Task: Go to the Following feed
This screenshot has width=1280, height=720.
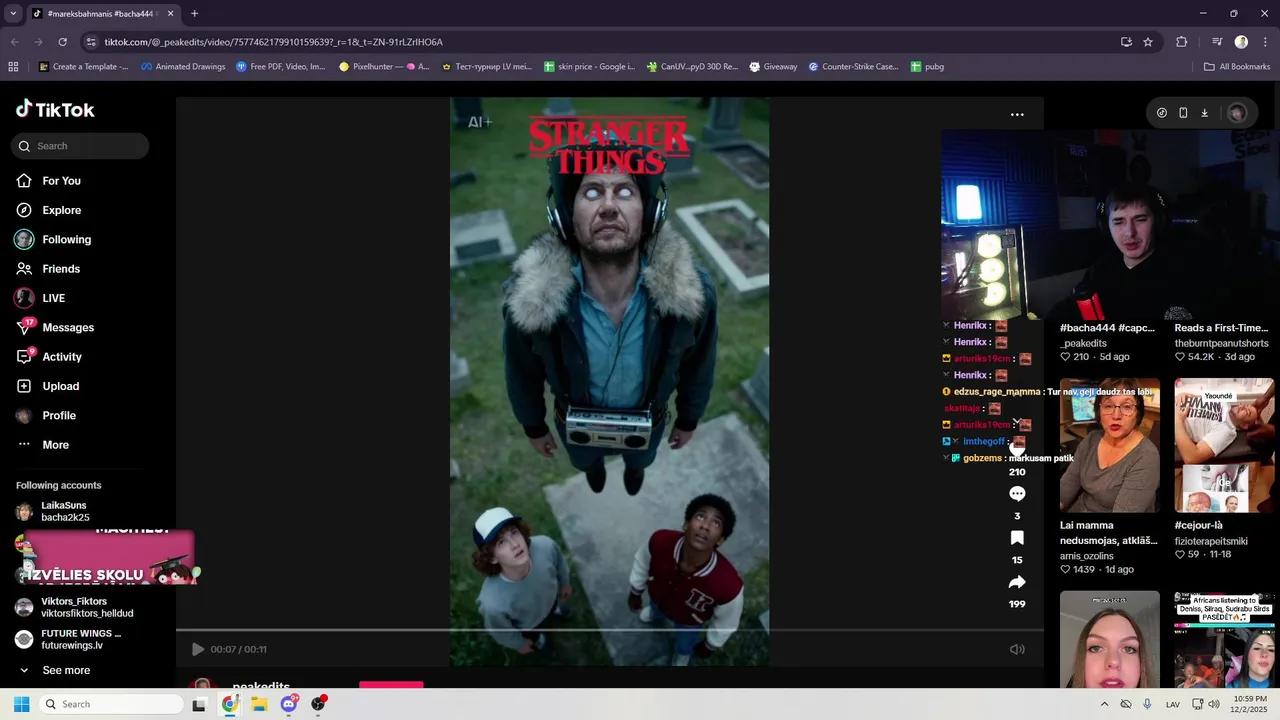Action: point(53,240)
